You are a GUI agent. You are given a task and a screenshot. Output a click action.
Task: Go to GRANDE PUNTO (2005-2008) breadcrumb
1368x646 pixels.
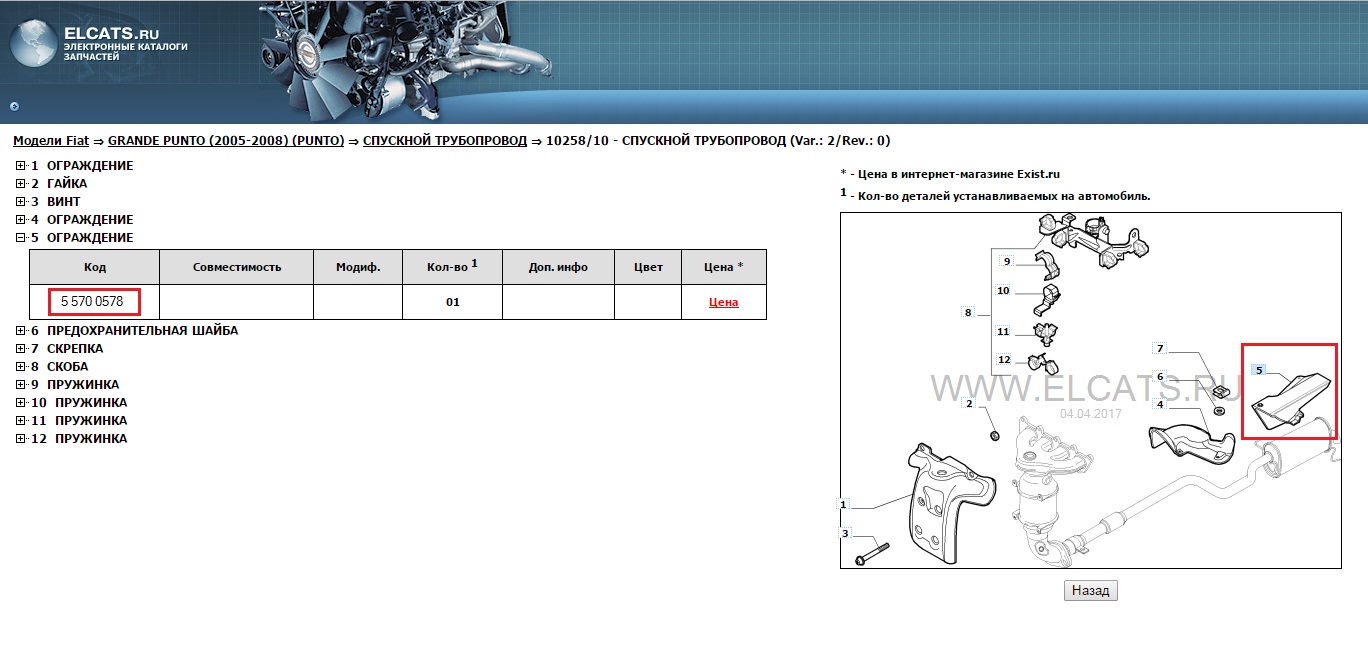tap(225, 141)
